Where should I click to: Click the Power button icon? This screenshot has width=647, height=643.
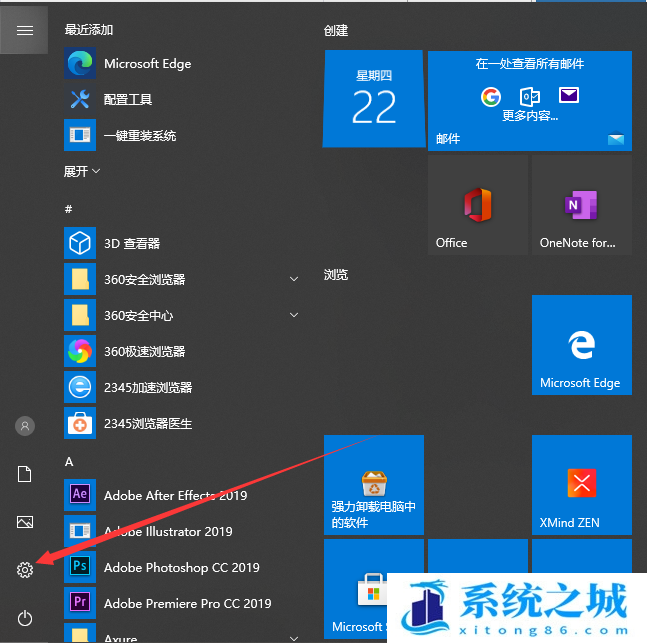[25, 618]
